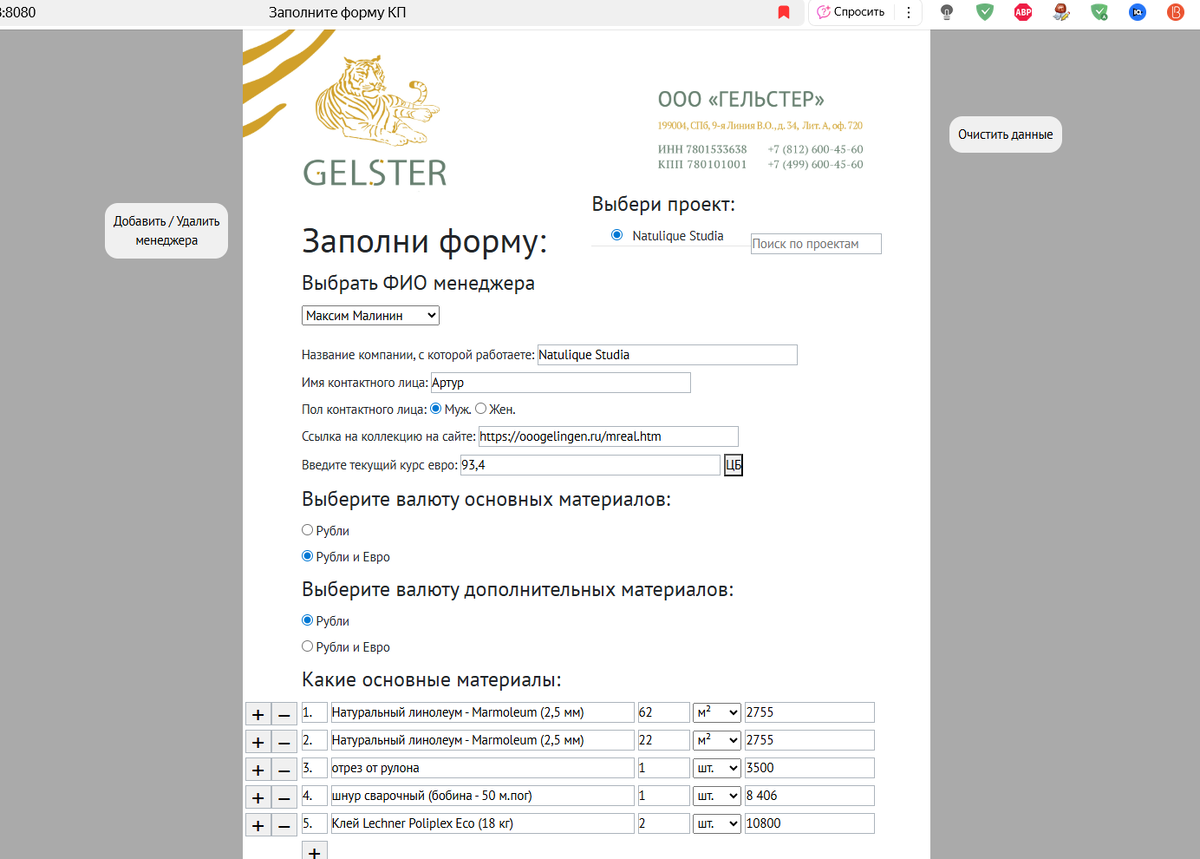This screenshot has width=1200, height=859.
Task: Click the GELSTER tiger logo
Action: tap(376, 121)
